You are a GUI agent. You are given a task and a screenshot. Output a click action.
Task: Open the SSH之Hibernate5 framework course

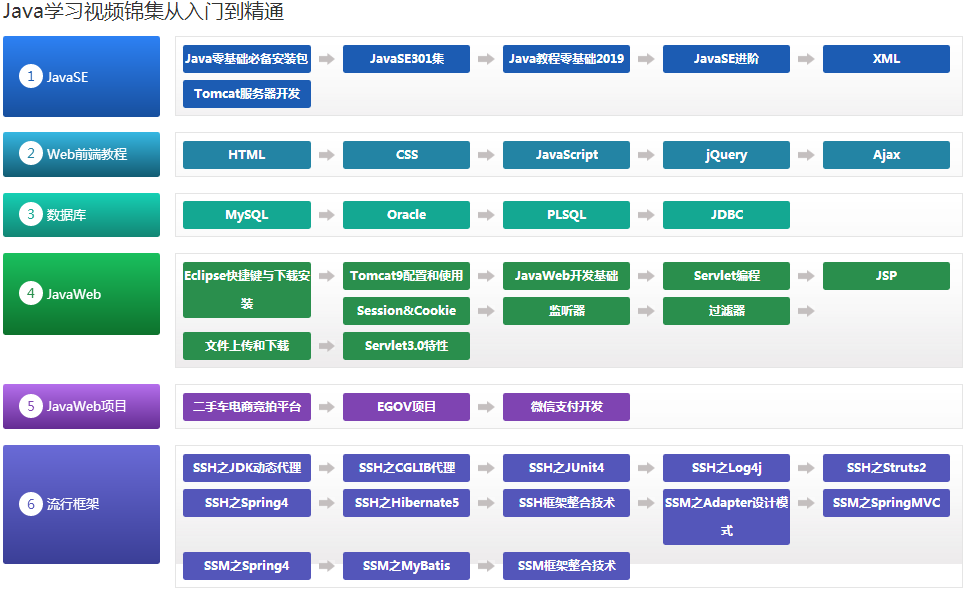point(406,503)
